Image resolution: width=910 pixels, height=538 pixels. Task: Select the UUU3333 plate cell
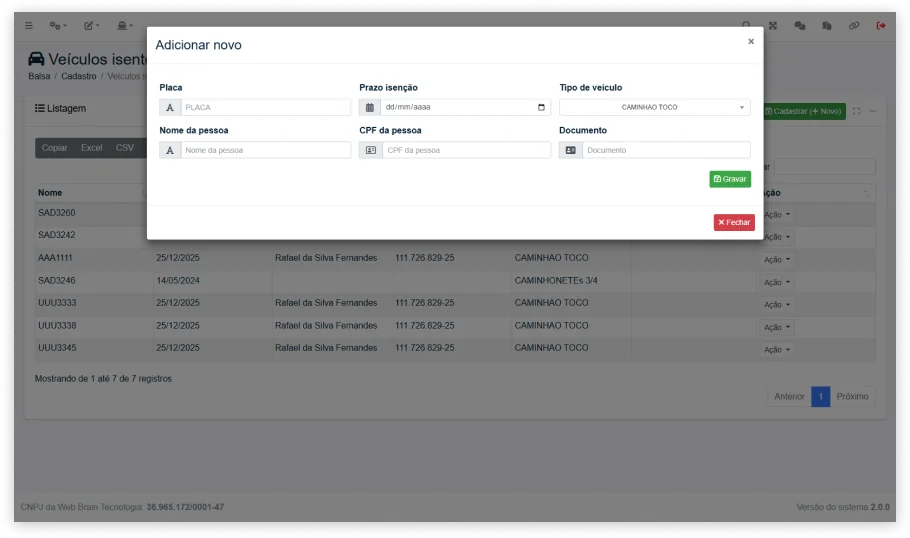pos(57,303)
